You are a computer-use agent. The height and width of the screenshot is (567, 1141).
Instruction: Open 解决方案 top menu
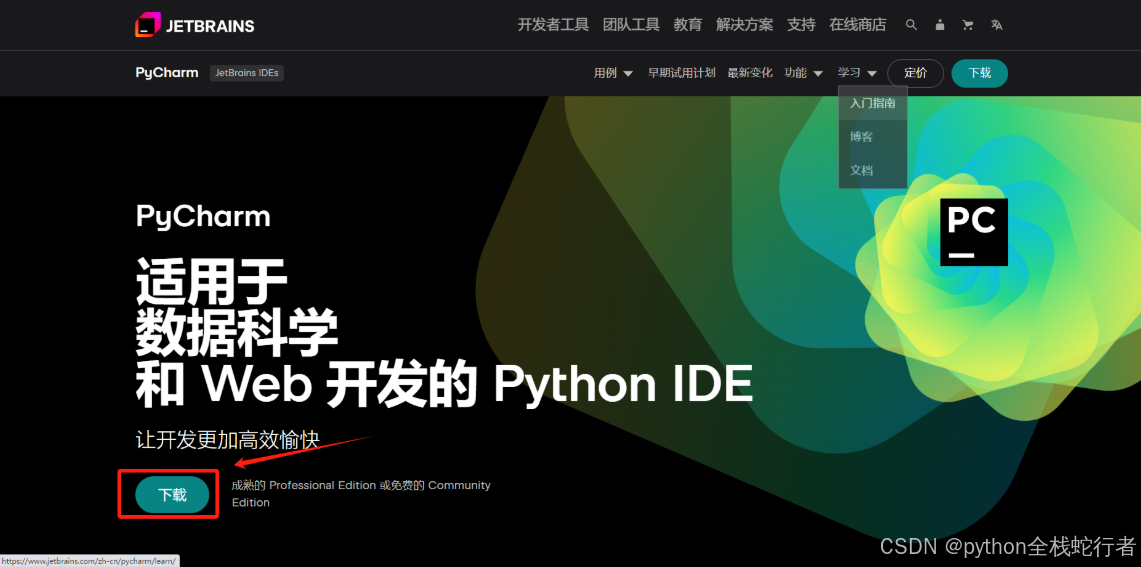pos(744,25)
